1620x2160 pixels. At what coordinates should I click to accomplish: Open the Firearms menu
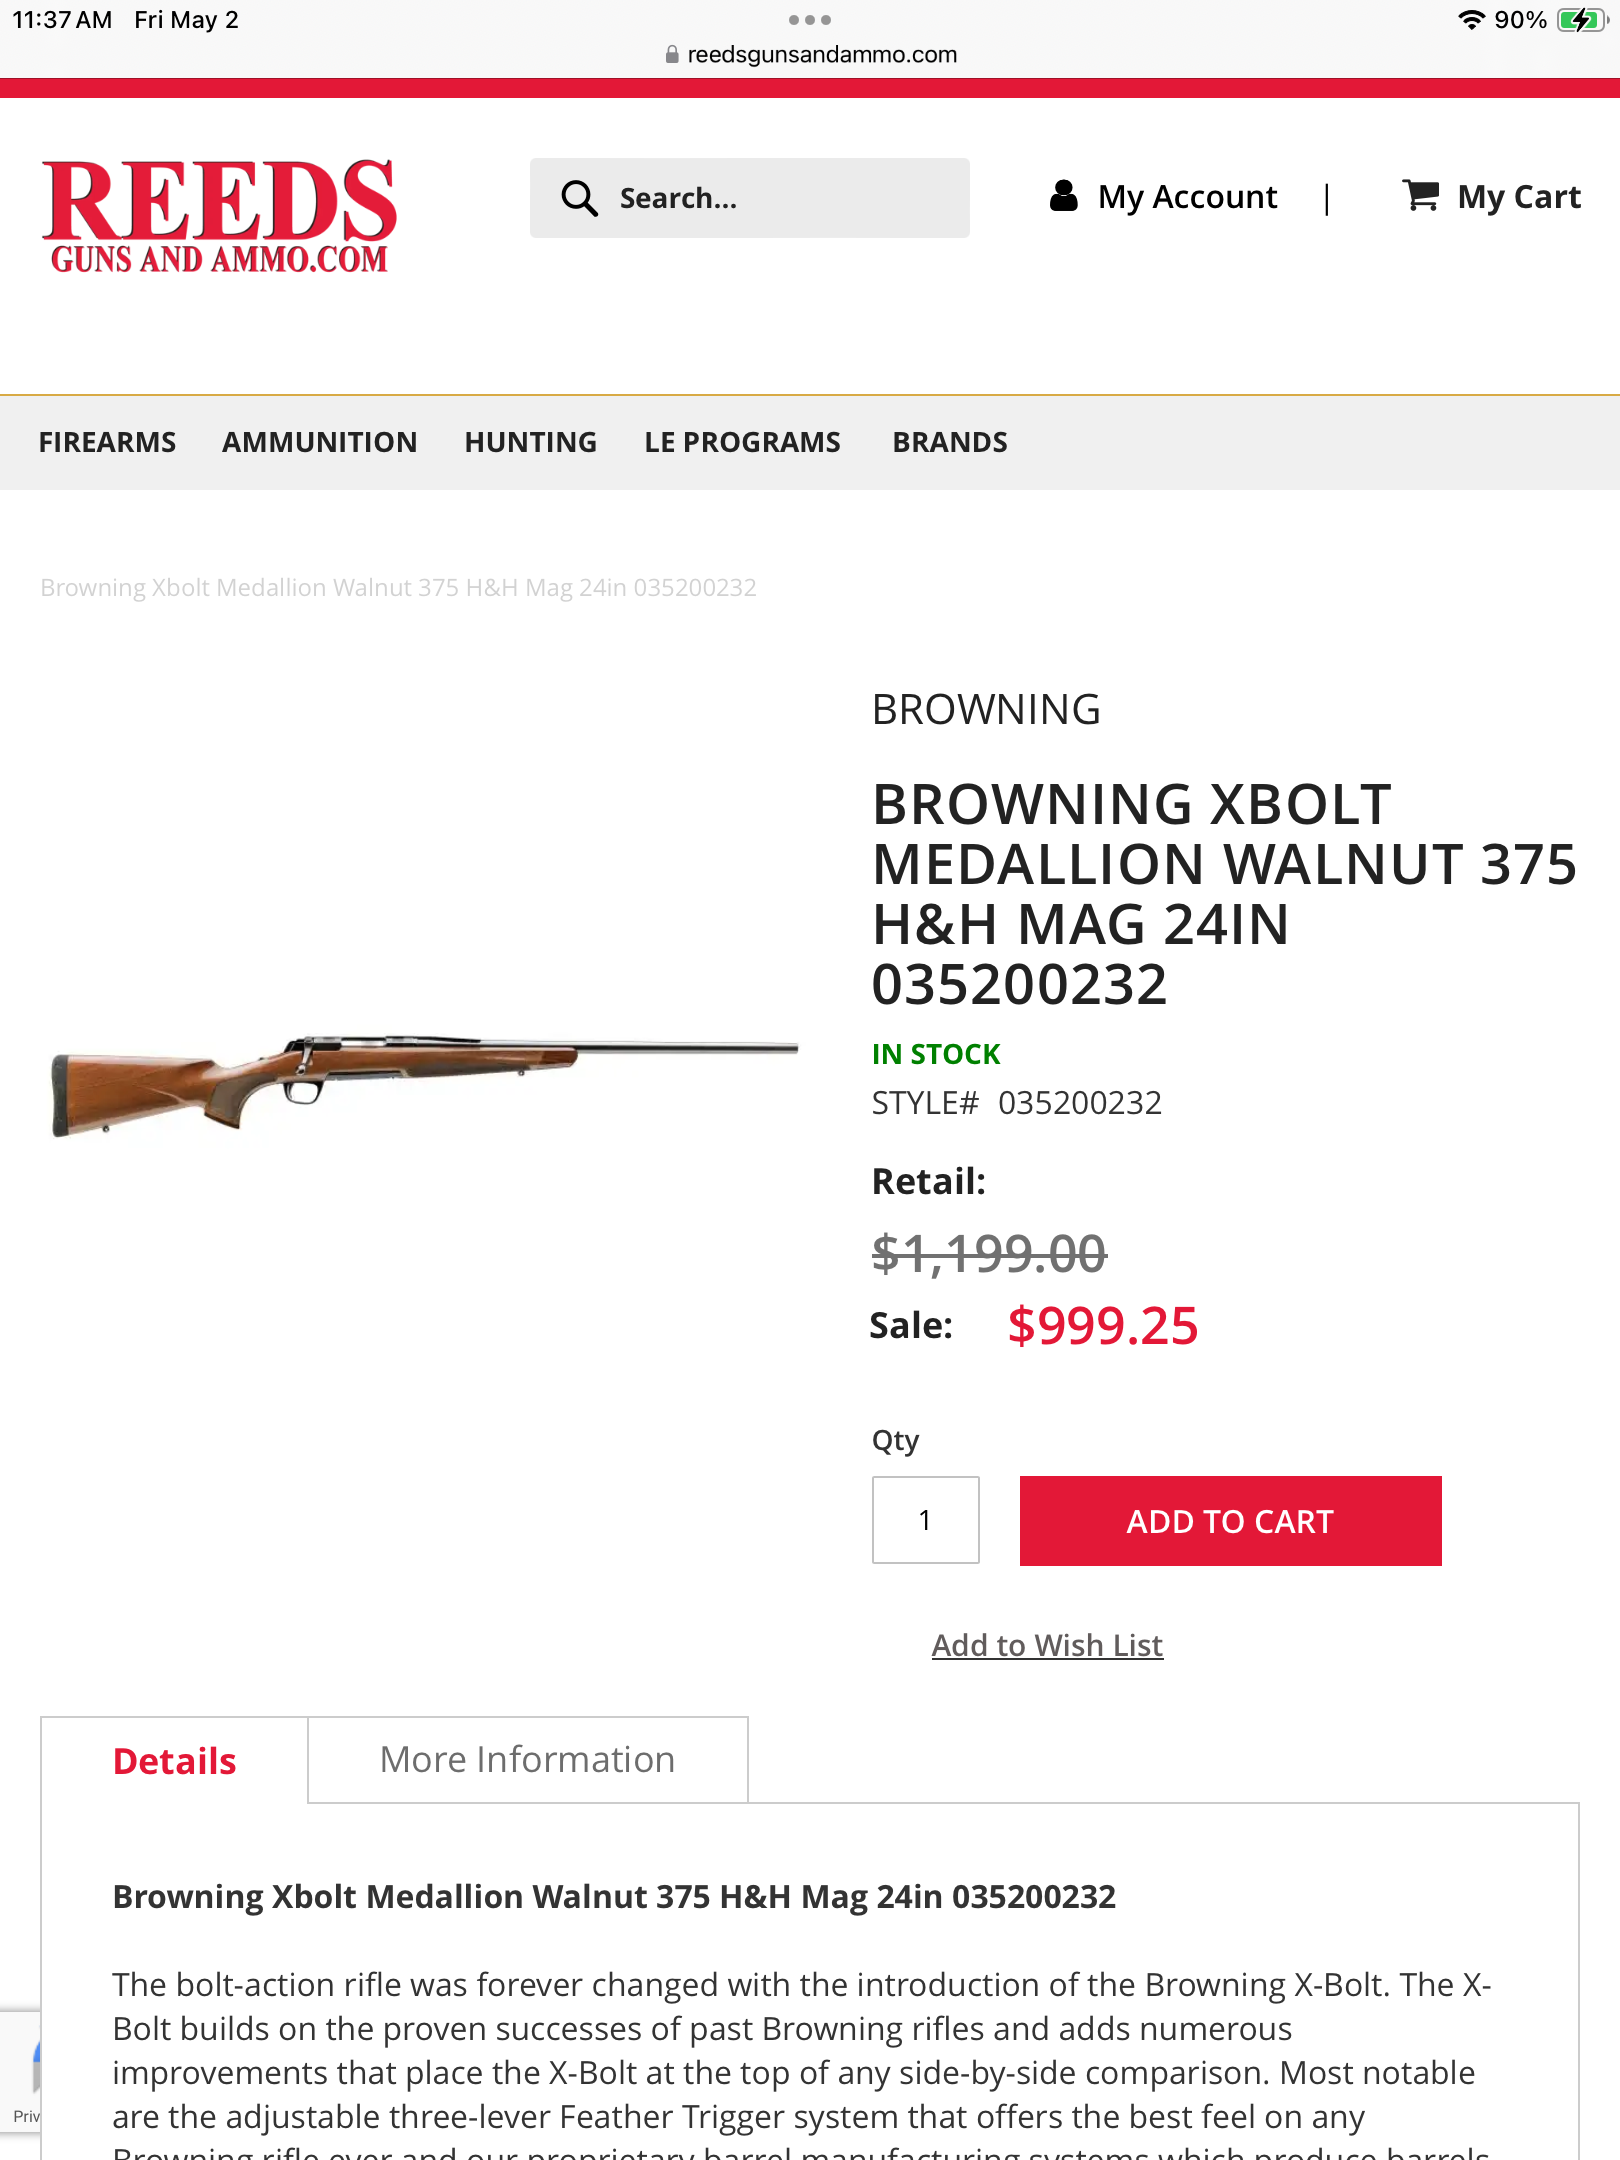(x=107, y=442)
